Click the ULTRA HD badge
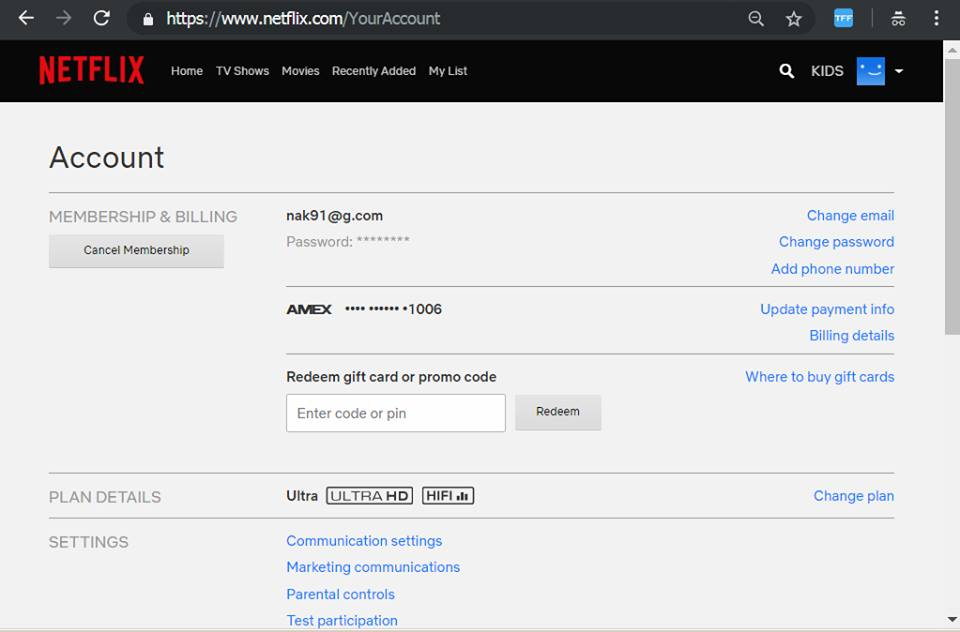The image size is (960, 632). point(370,495)
